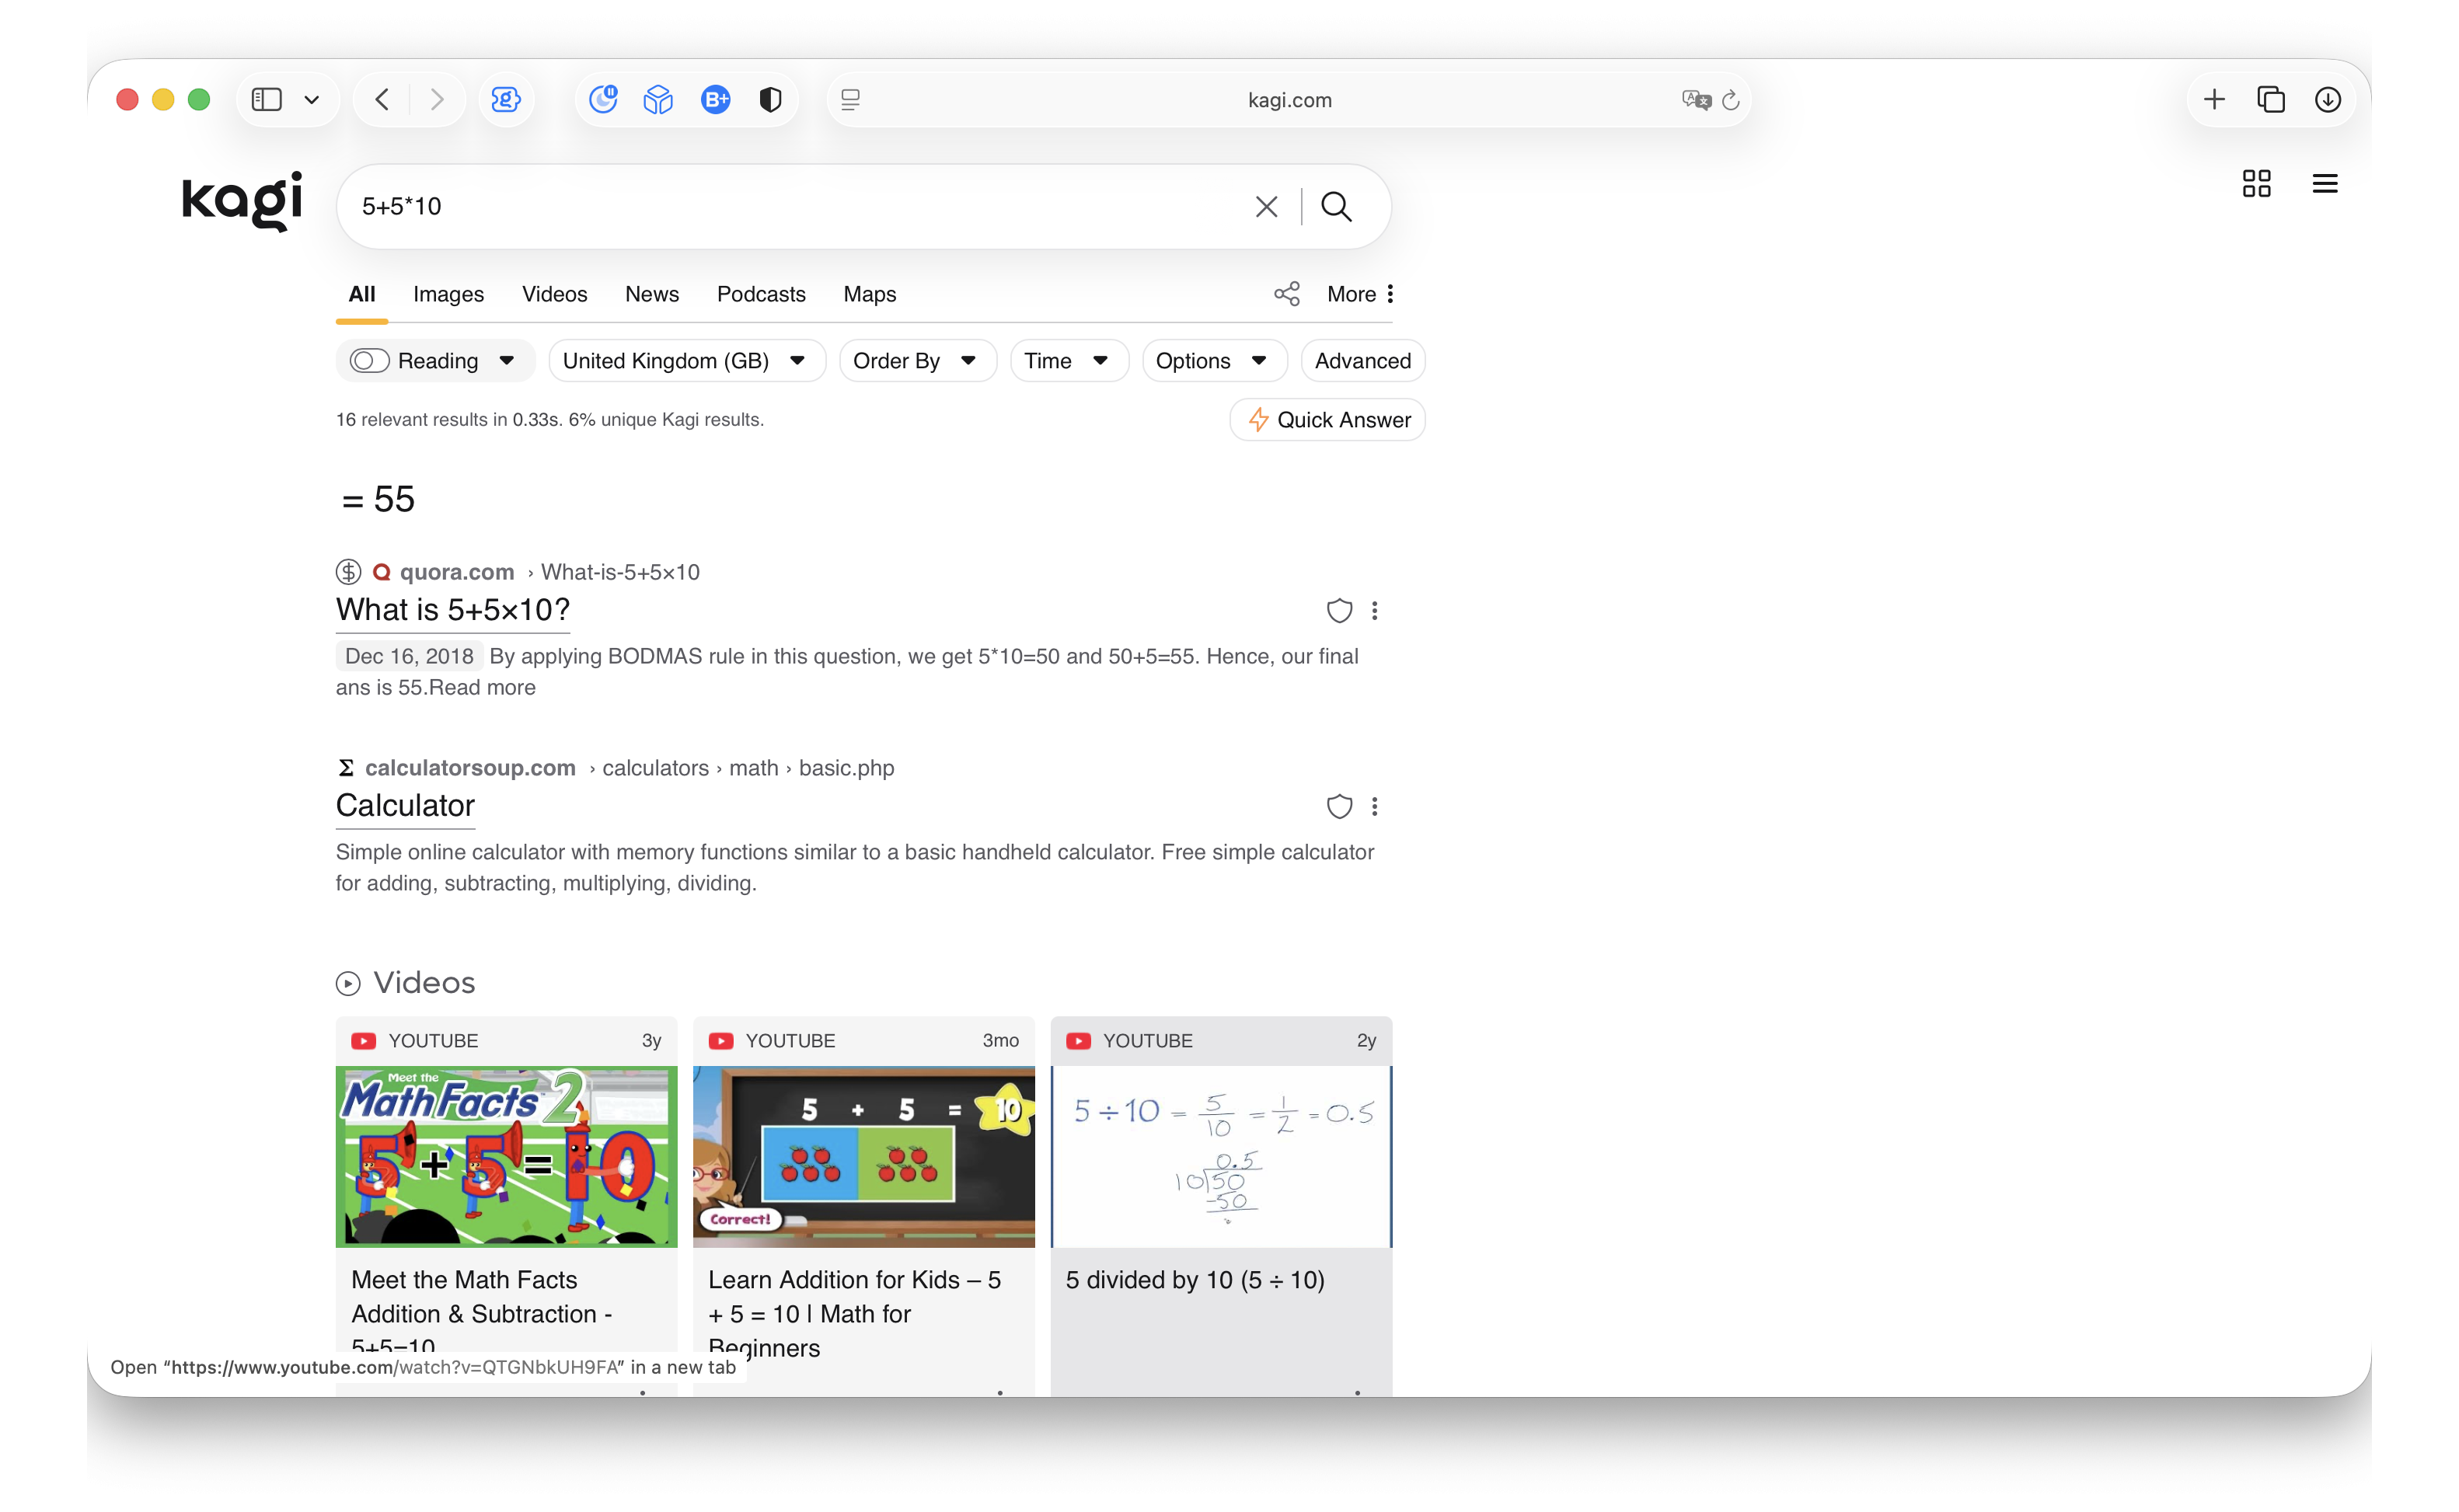Open the Options dropdown

[1212, 361]
